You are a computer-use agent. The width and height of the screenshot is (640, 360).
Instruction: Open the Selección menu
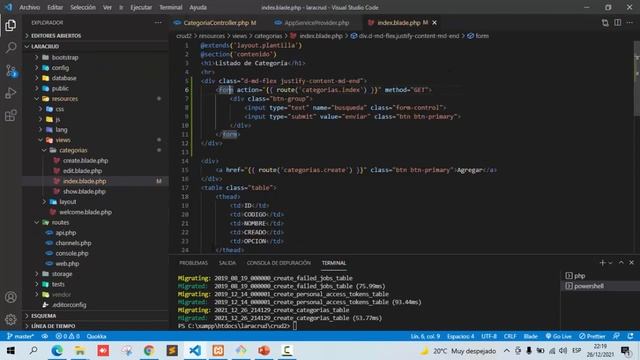pos(83,7)
